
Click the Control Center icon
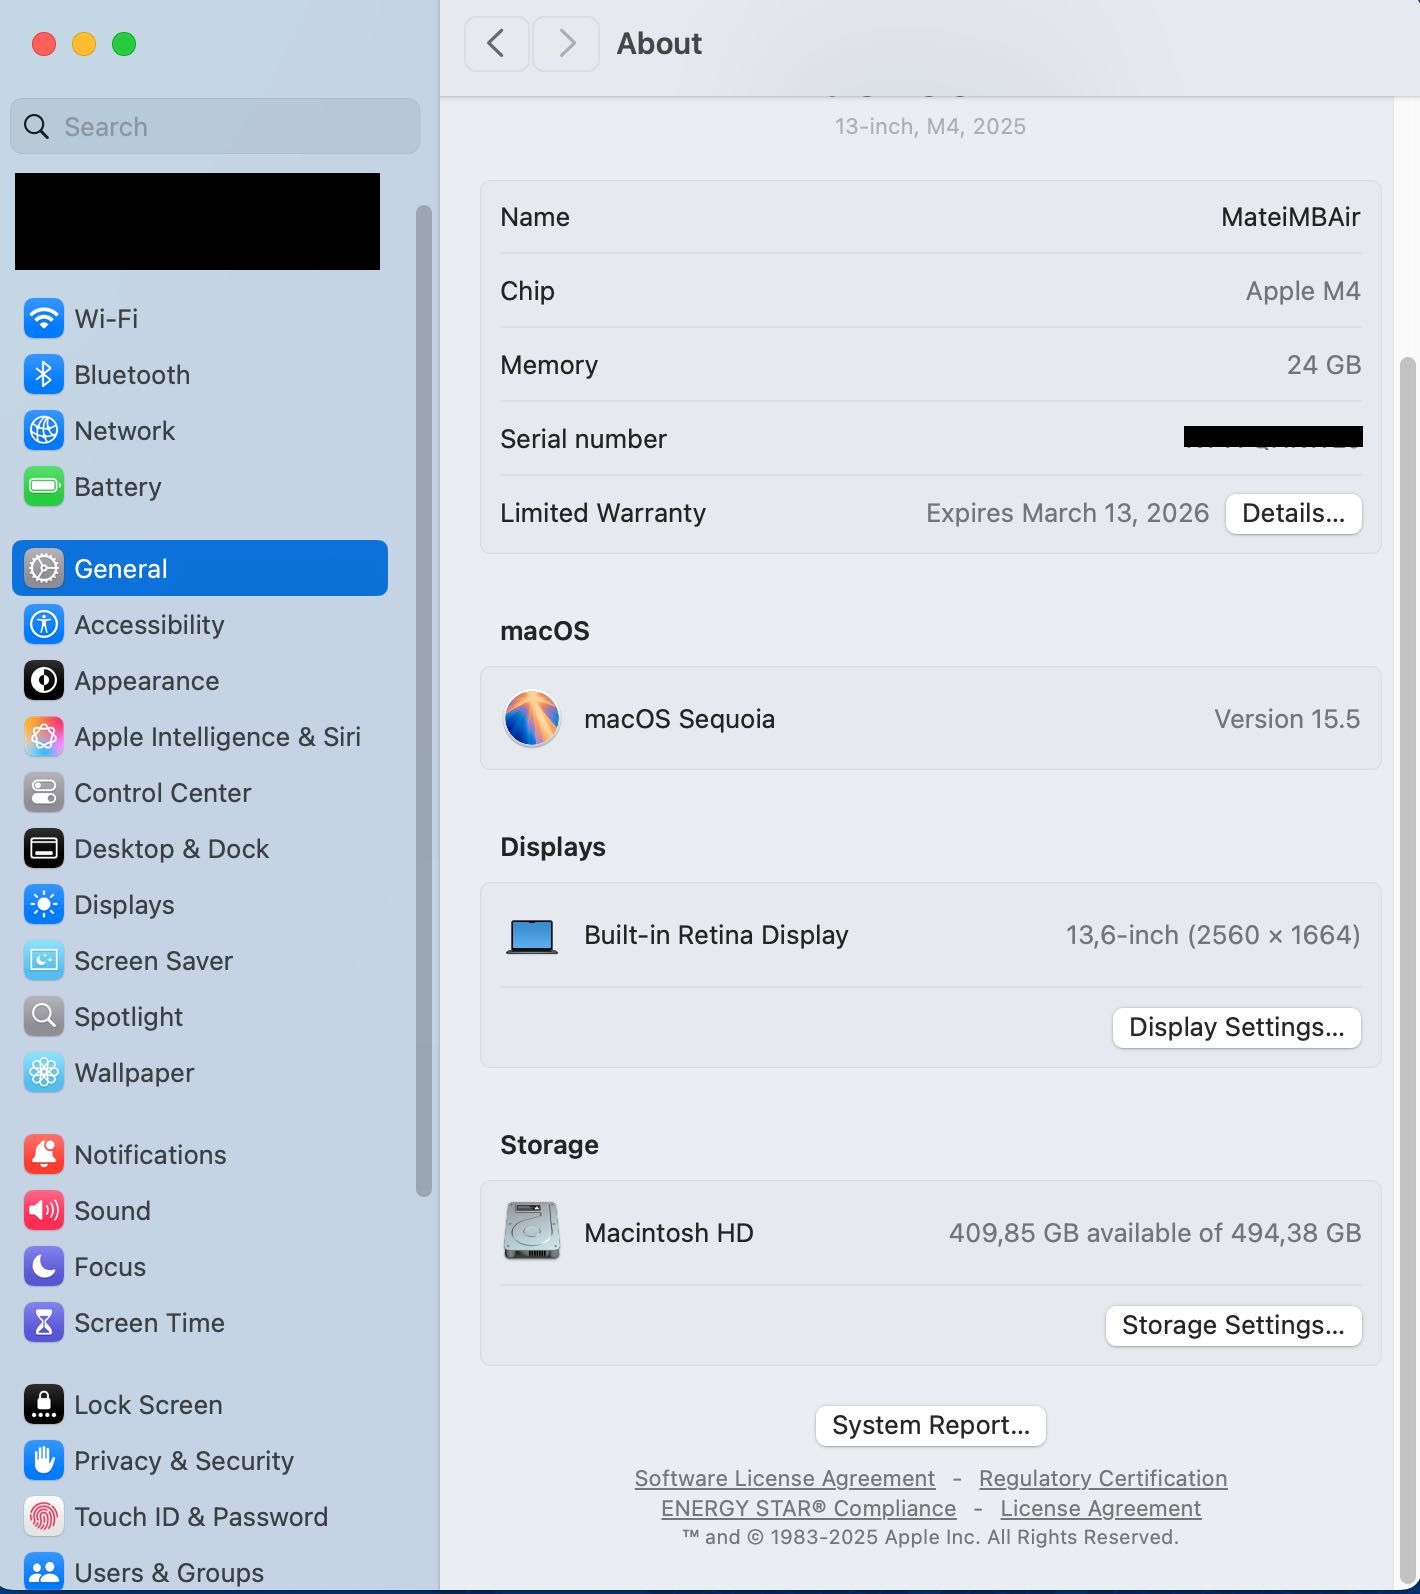pyautogui.click(x=44, y=793)
